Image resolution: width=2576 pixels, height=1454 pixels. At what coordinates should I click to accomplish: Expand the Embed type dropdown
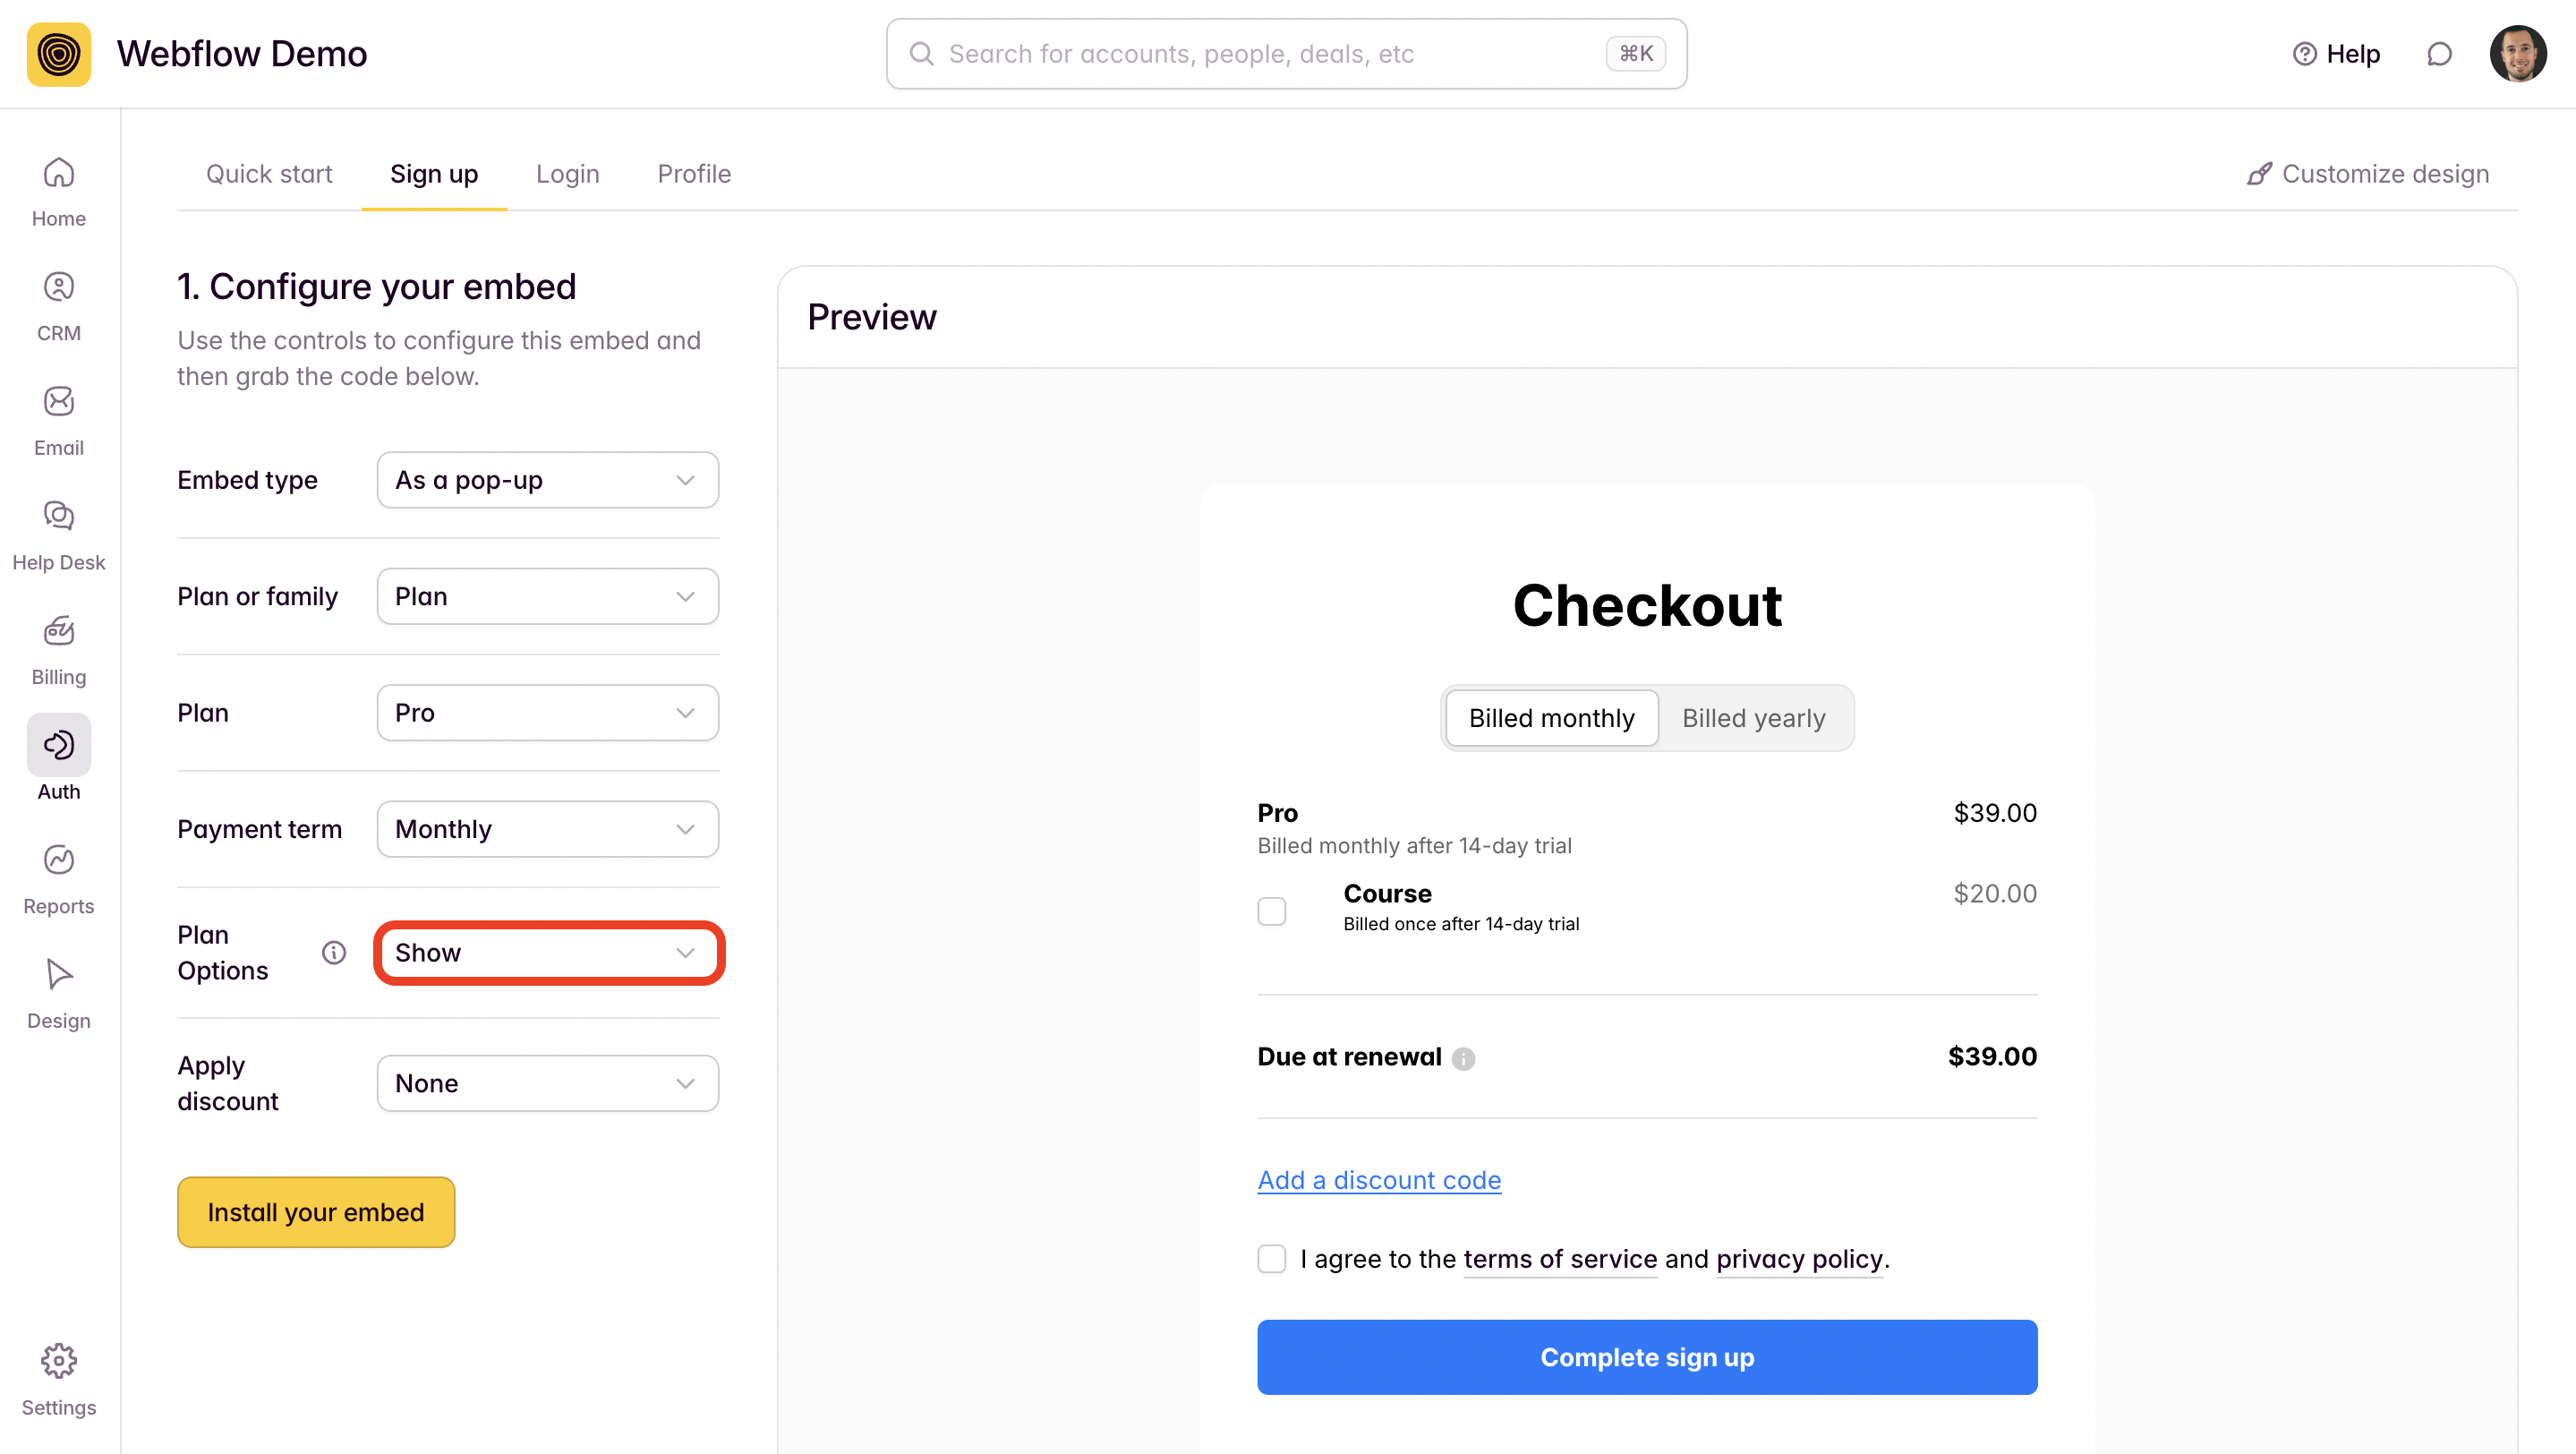click(548, 480)
